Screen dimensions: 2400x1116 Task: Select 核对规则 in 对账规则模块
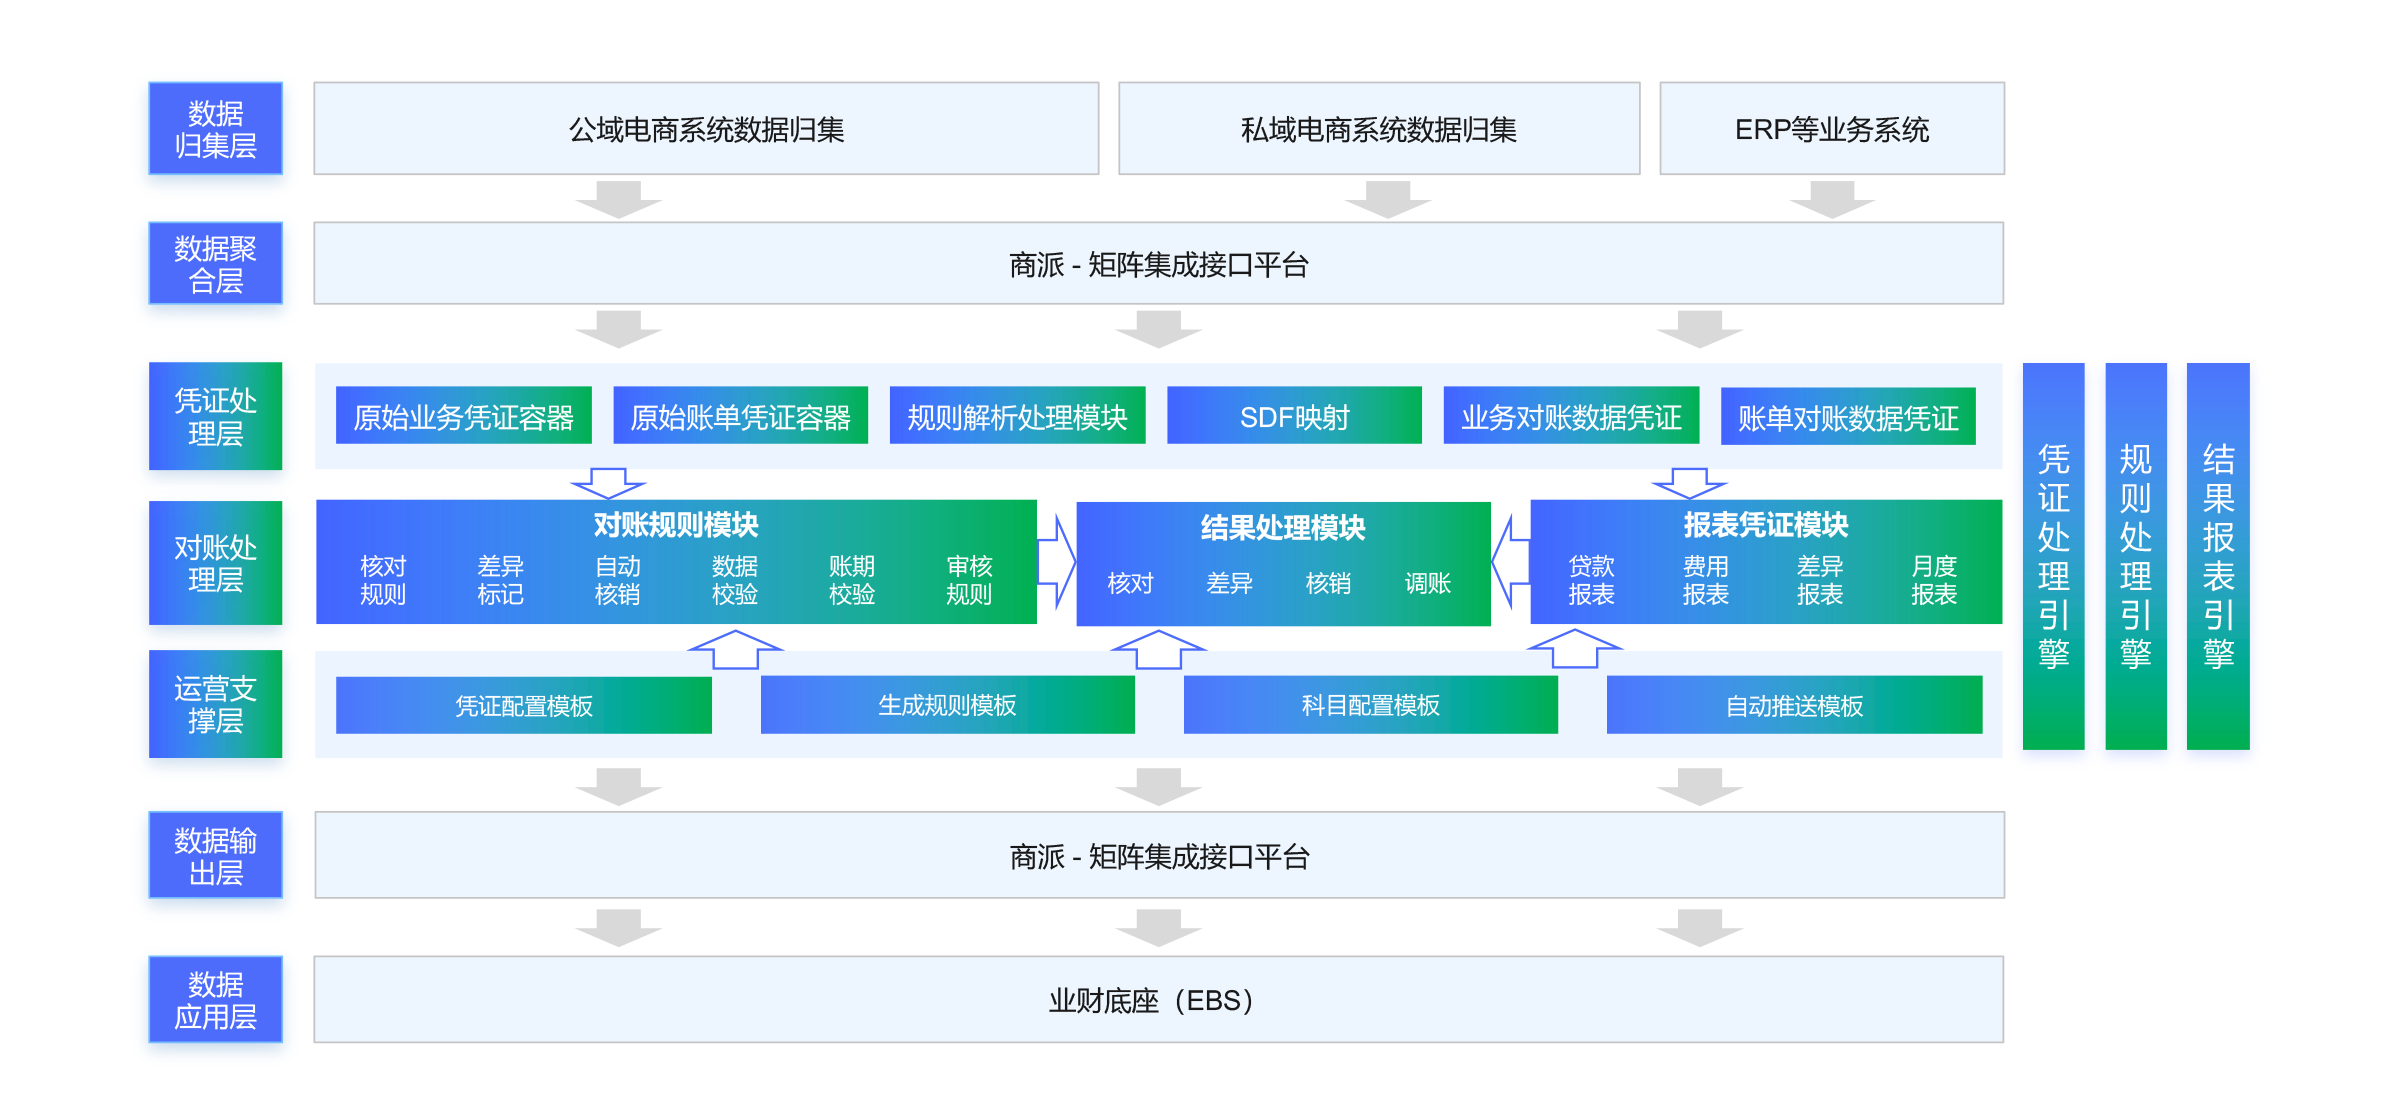click(383, 580)
